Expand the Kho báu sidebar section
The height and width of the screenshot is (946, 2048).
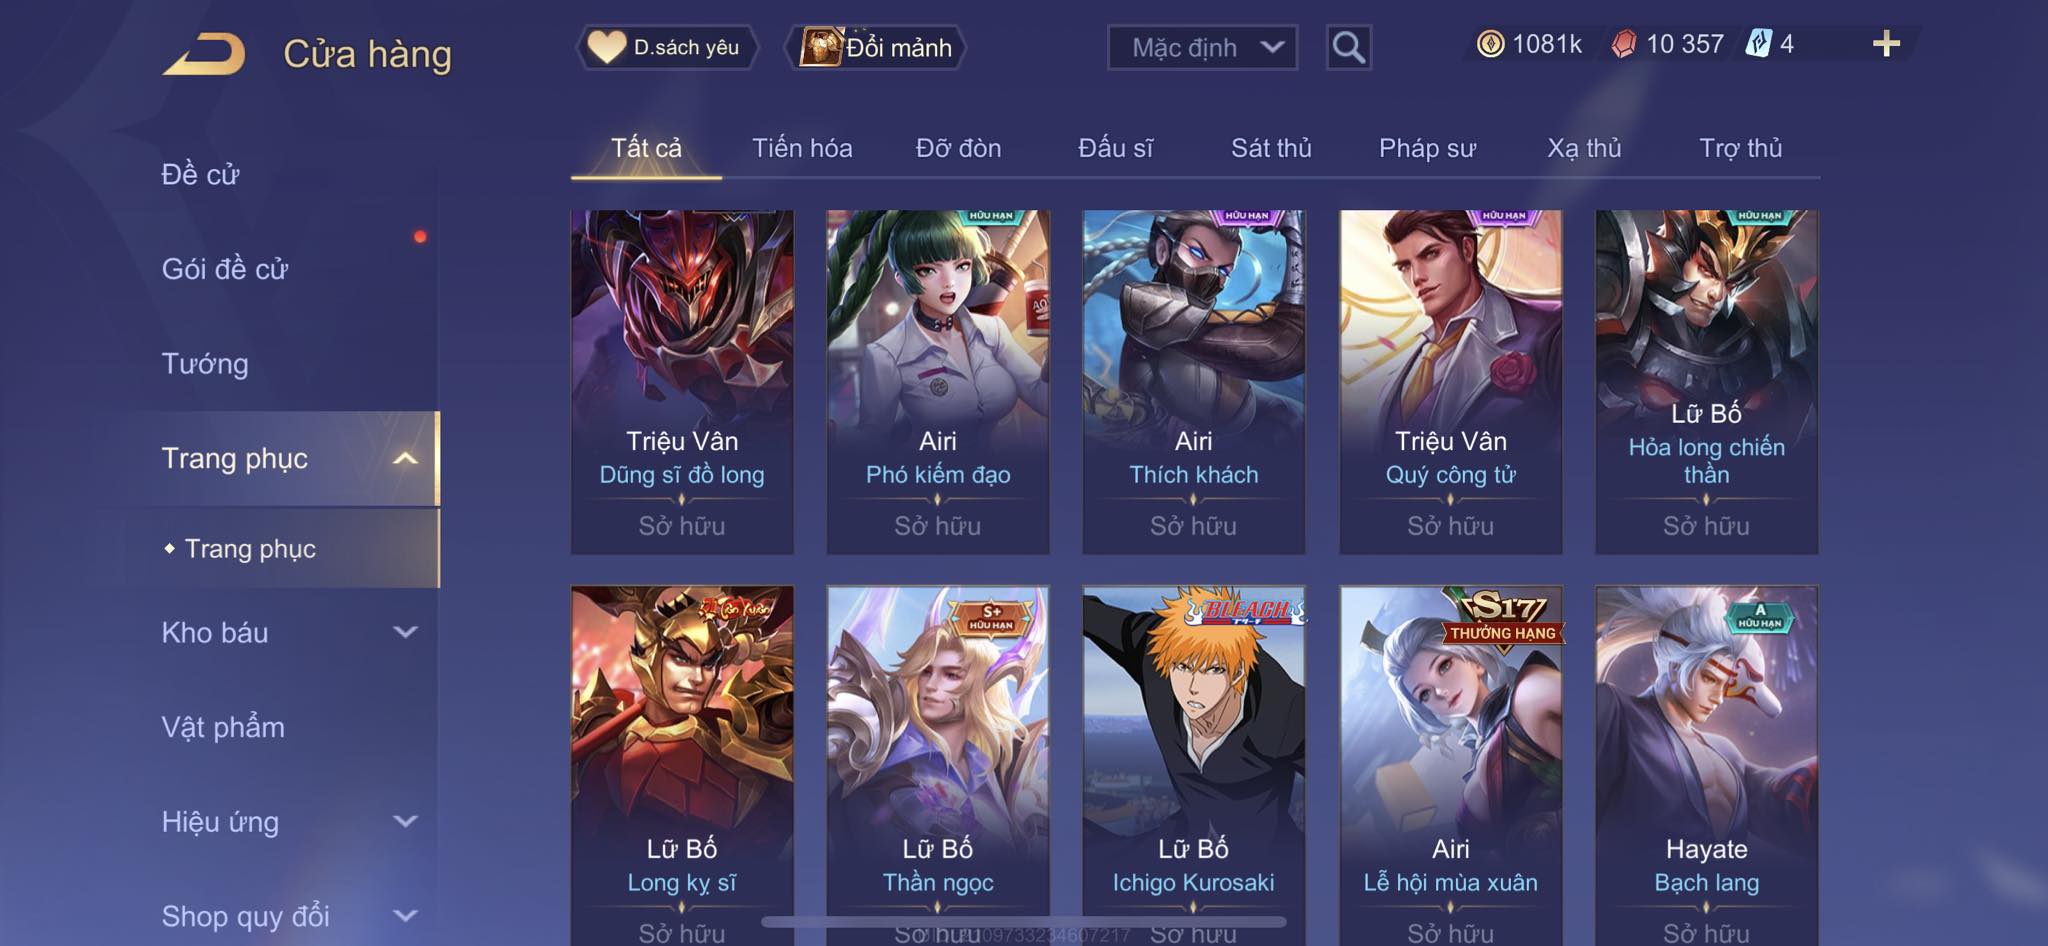point(405,632)
